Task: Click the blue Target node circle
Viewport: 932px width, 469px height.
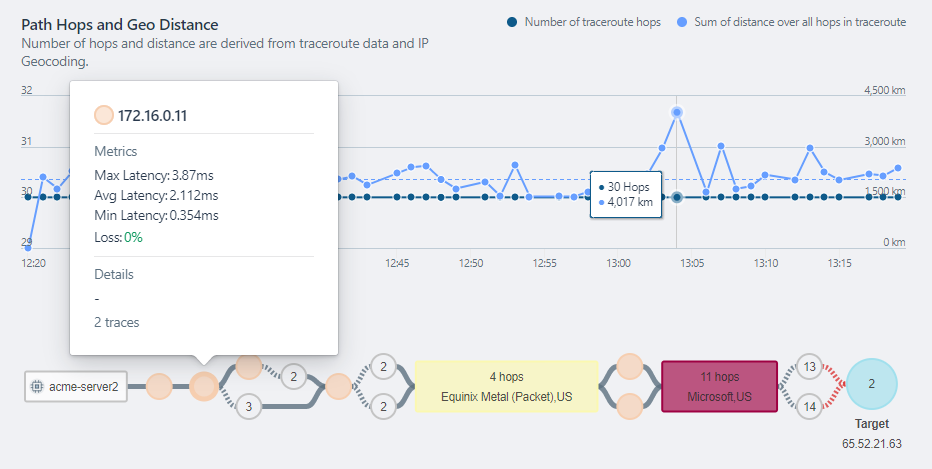Action: tap(871, 384)
